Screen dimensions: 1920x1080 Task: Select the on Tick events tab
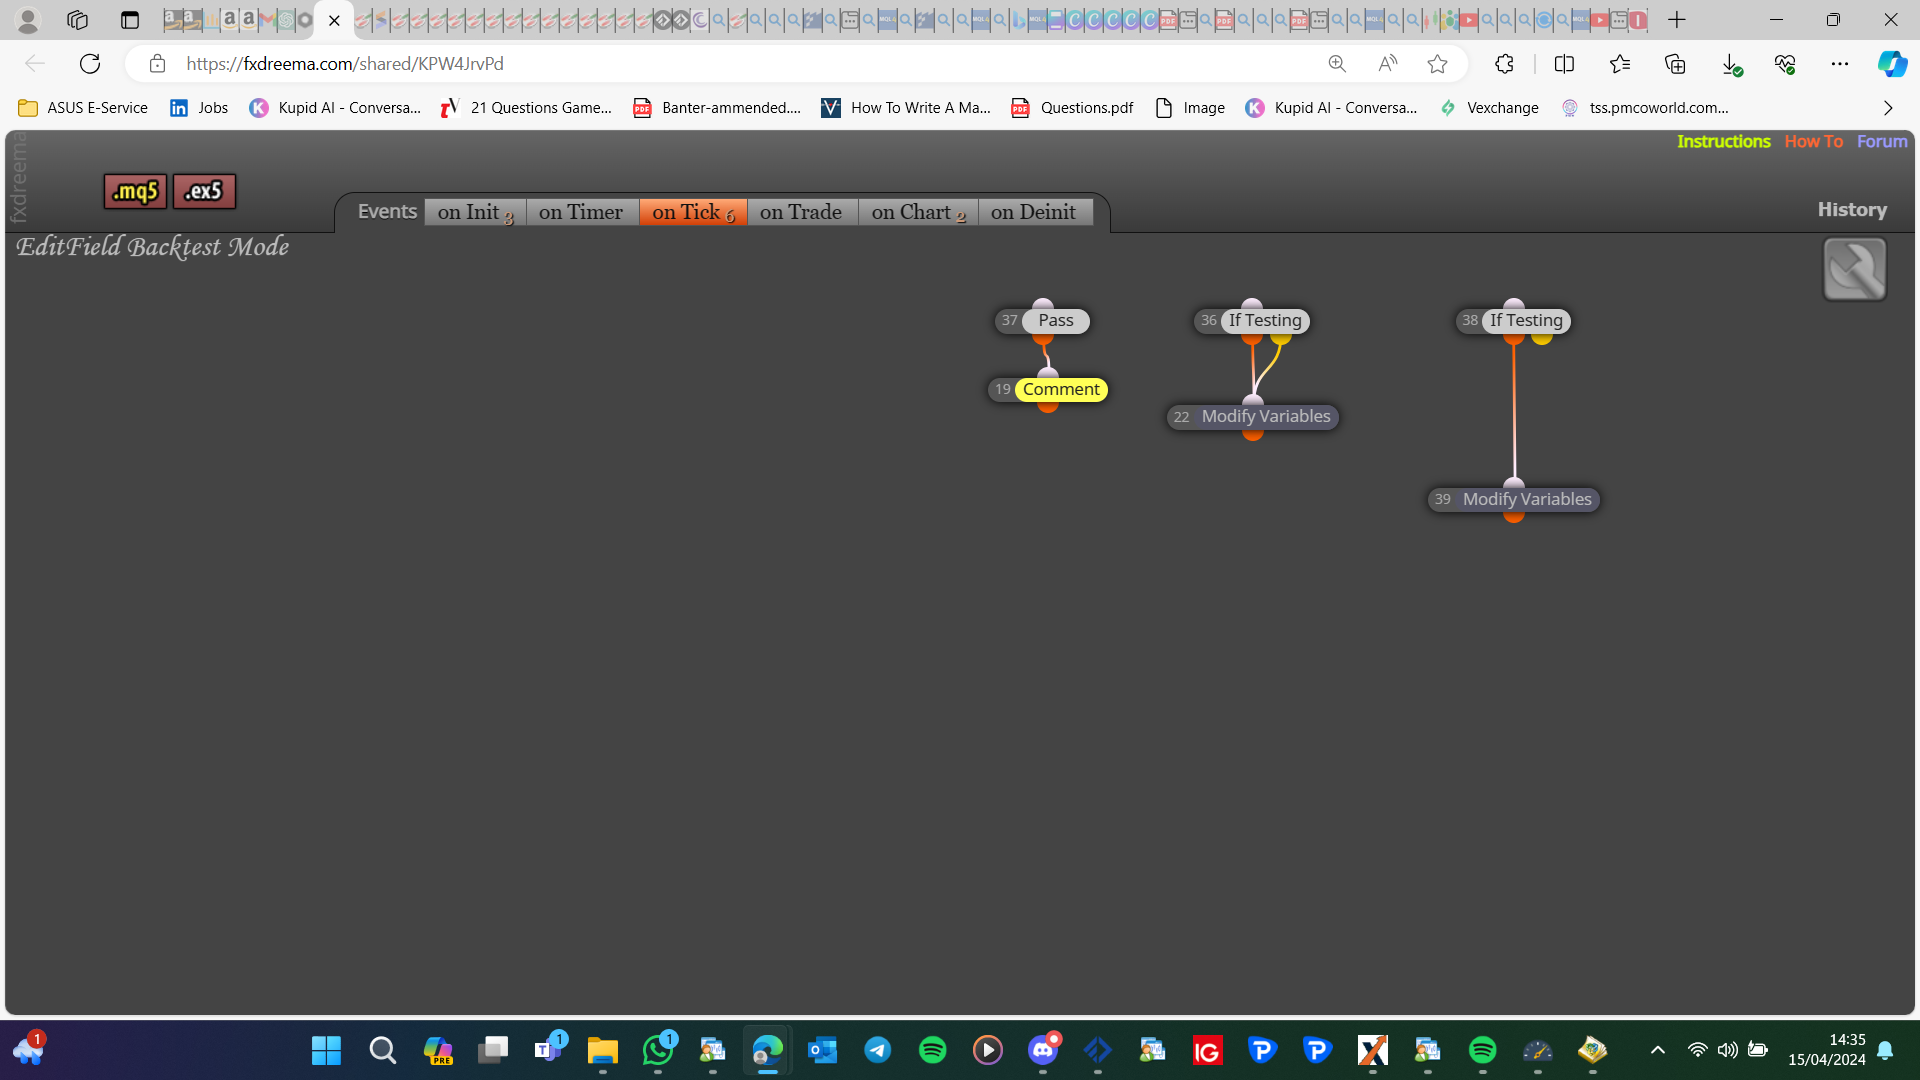click(693, 212)
